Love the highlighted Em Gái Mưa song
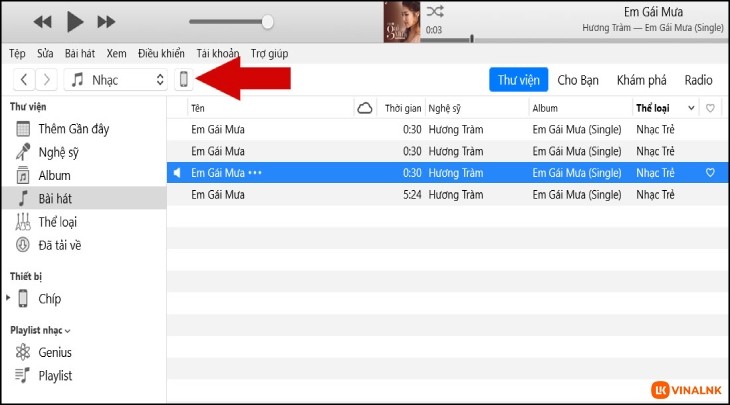Screen dimensions: 730x405 pyautogui.click(x=710, y=173)
